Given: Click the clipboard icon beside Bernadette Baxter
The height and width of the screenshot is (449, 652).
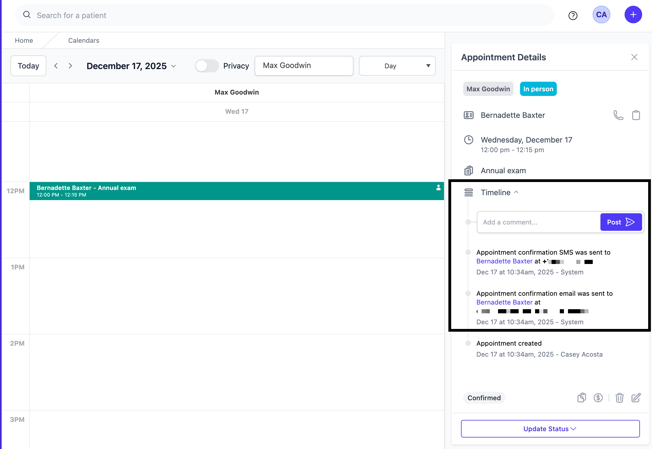Looking at the screenshot, I should [636, 116].
